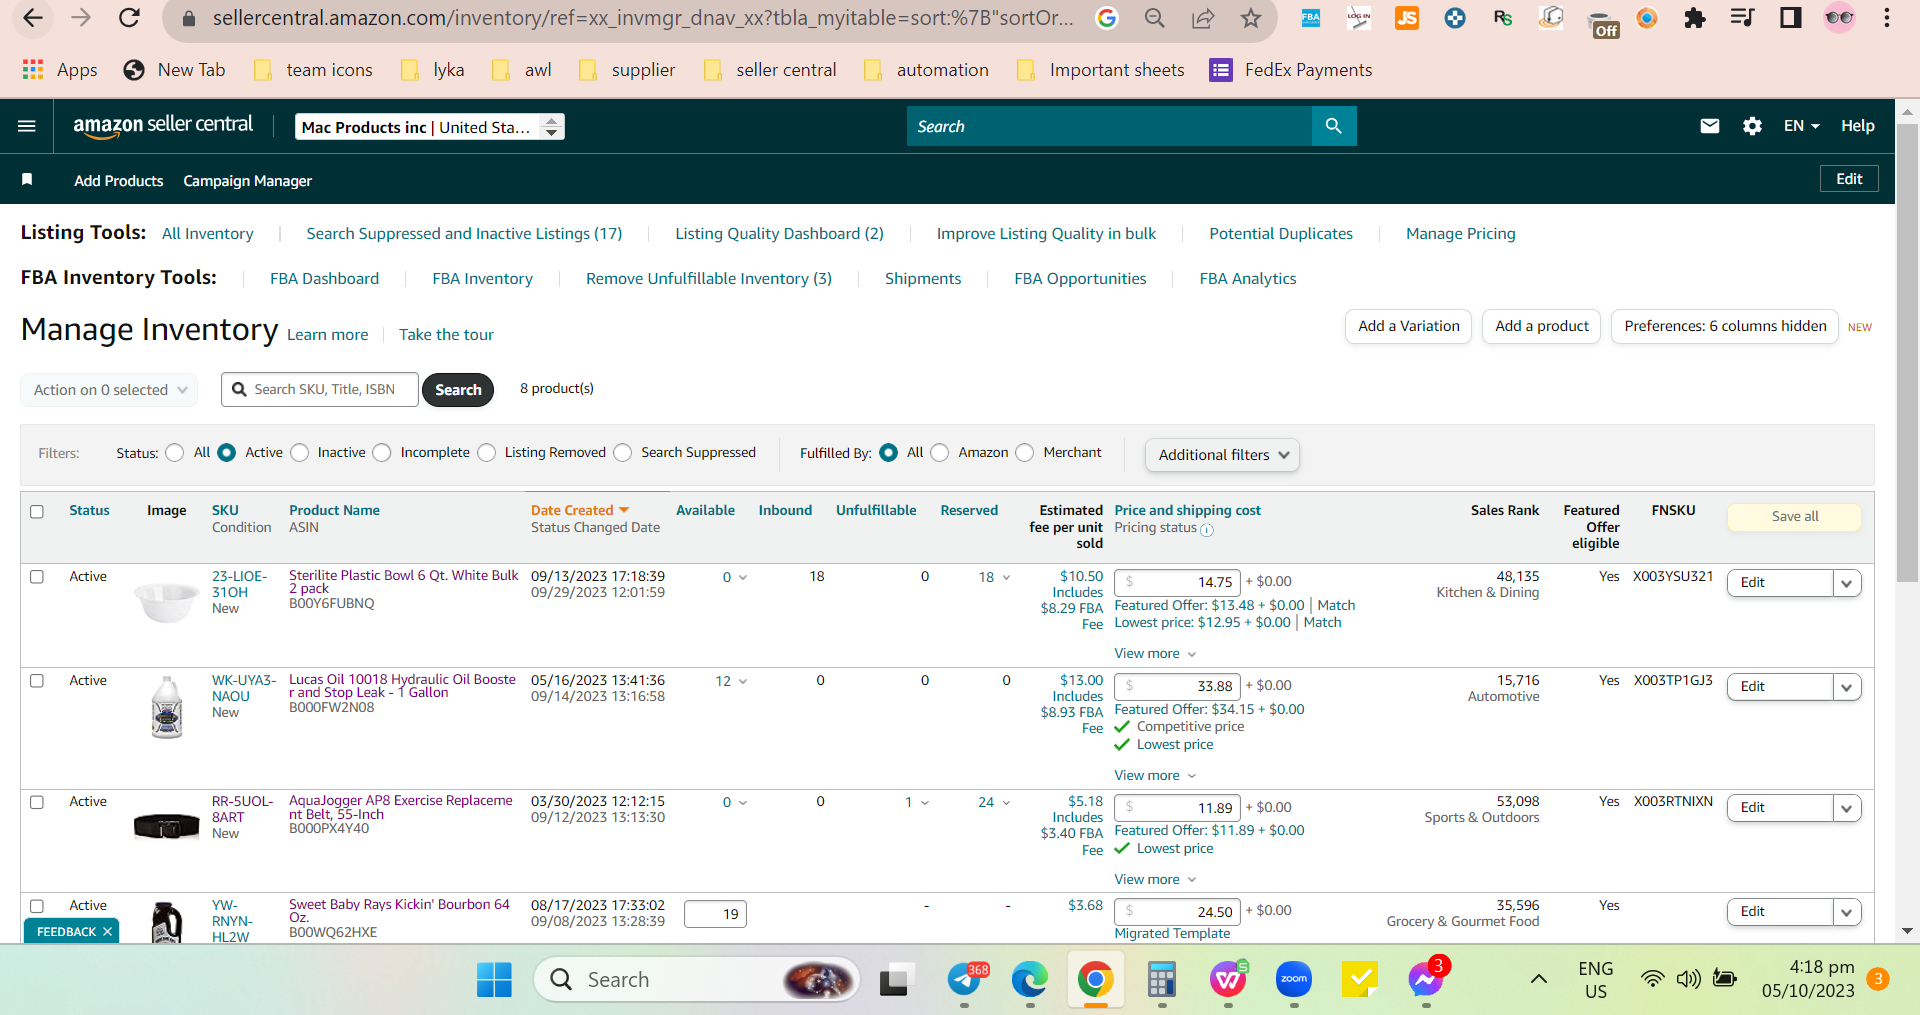Expand the Additional filters dropdown
Viewport: 1920px width, 1015px height.
click(1222, 455)
